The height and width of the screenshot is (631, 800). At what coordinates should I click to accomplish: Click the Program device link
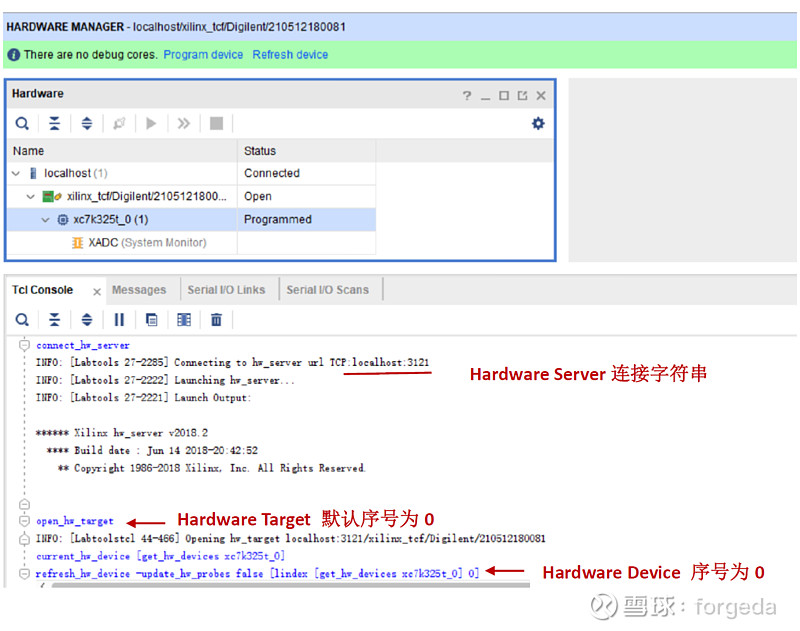point(203,55)
